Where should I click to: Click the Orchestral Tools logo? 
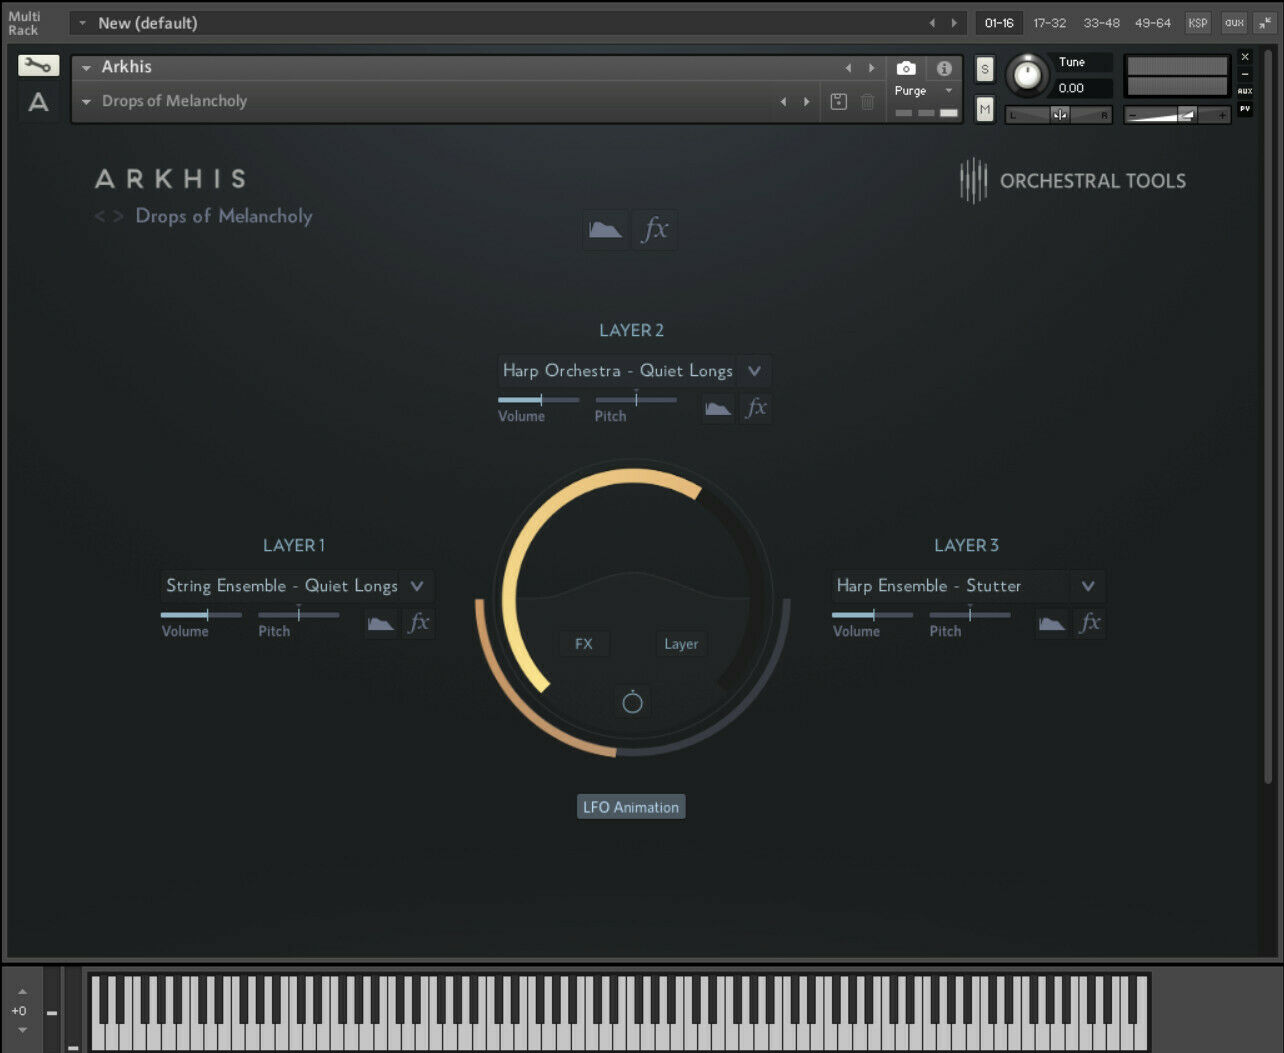pos(1072,181)
